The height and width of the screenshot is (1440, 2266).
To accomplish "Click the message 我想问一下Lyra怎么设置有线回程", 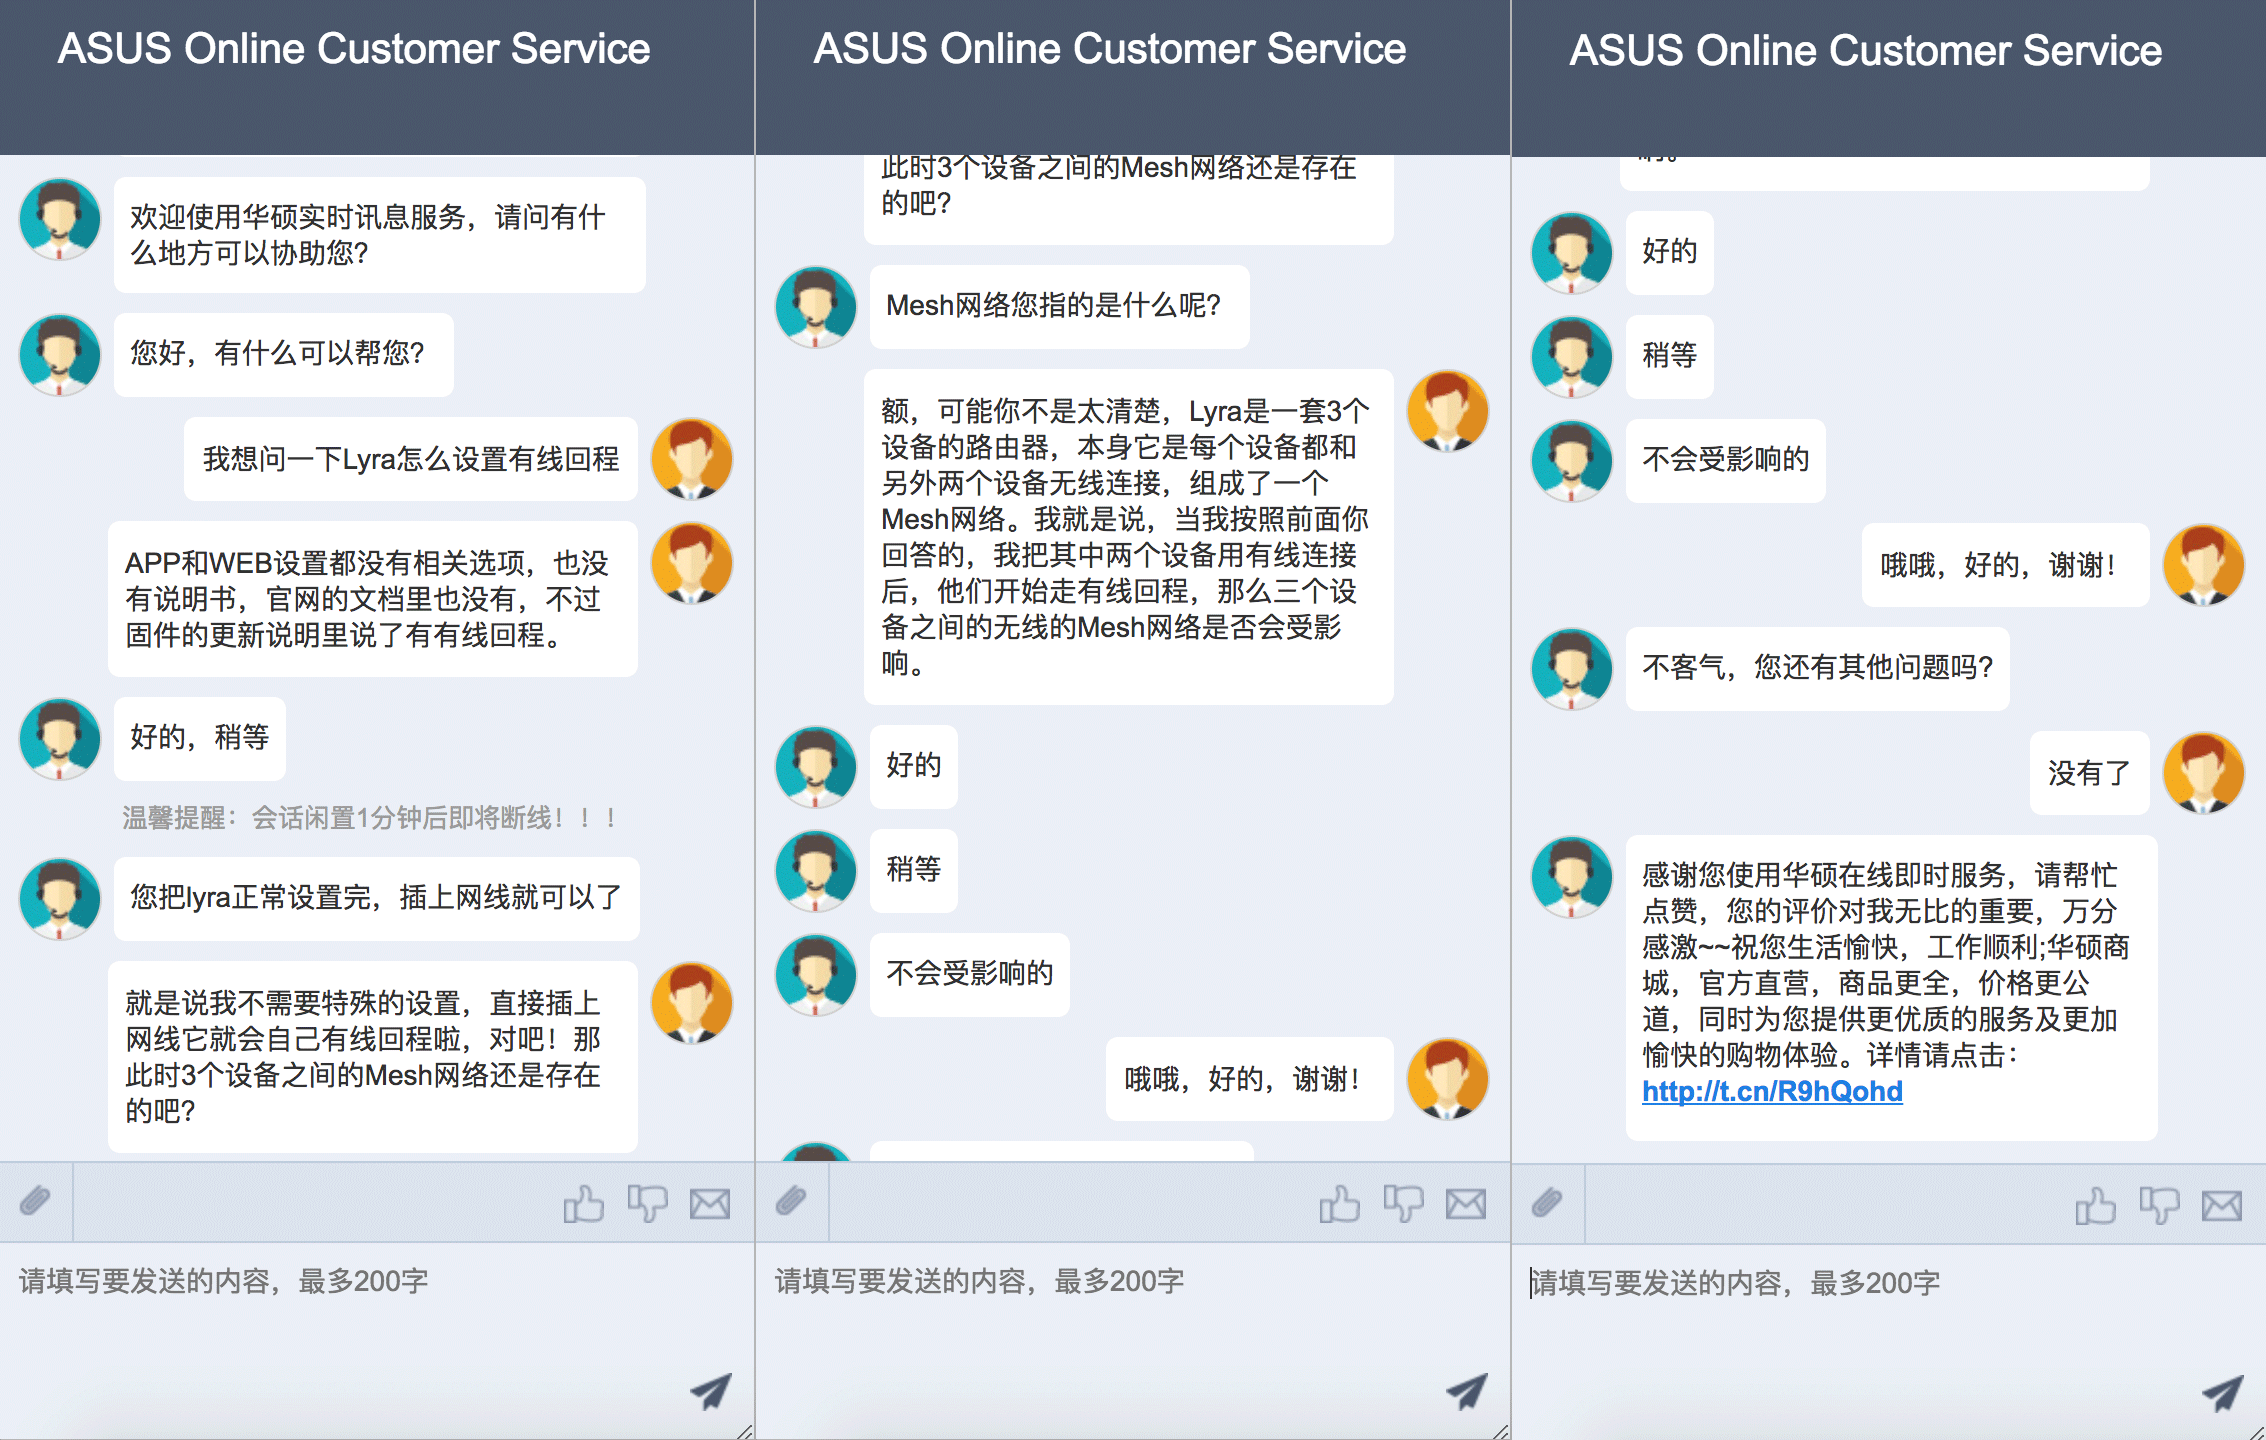I will (x=411, y=459).
